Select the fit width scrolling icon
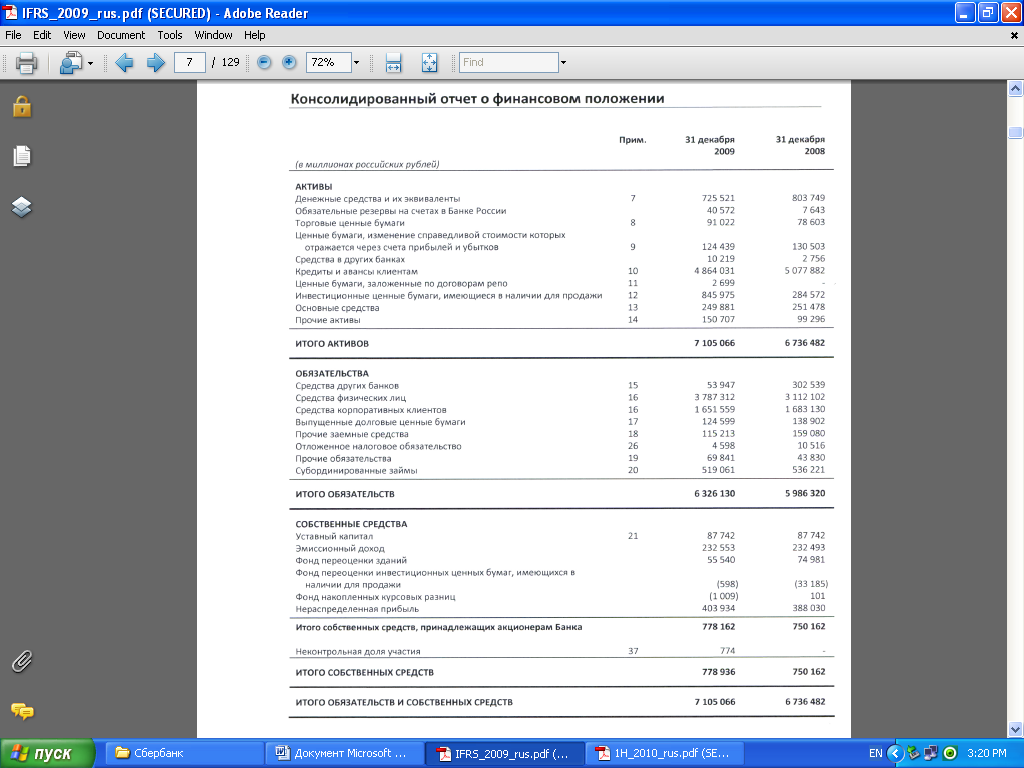 tap(393, 63)
